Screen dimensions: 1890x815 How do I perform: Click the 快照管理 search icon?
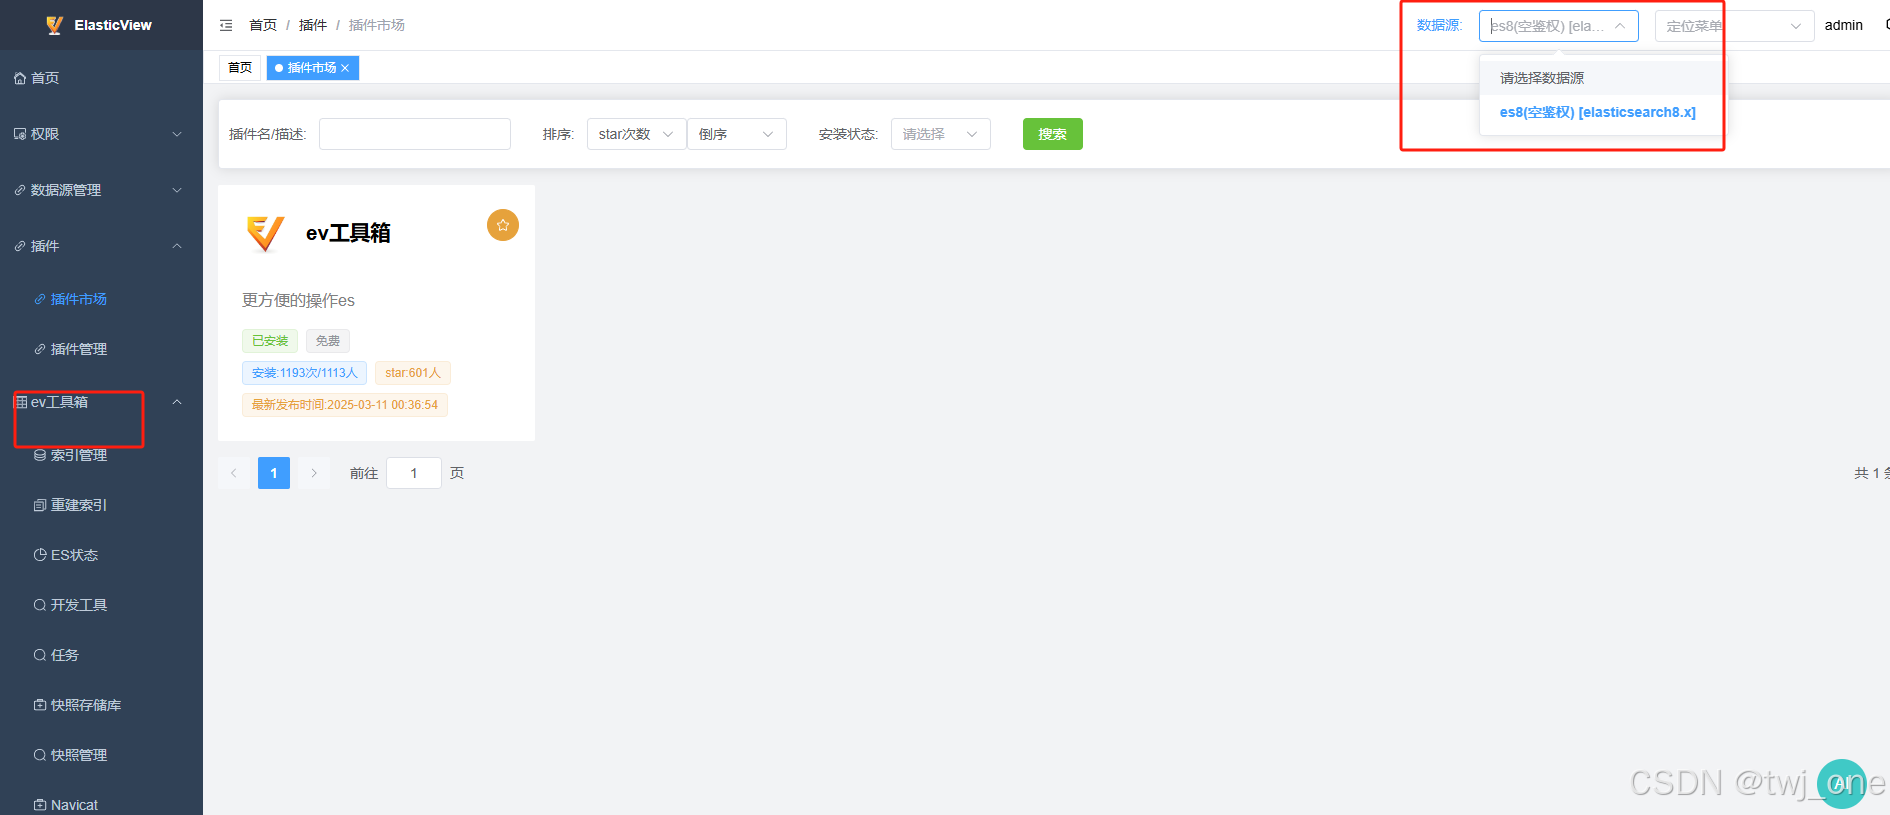click(x=40, y=755)
